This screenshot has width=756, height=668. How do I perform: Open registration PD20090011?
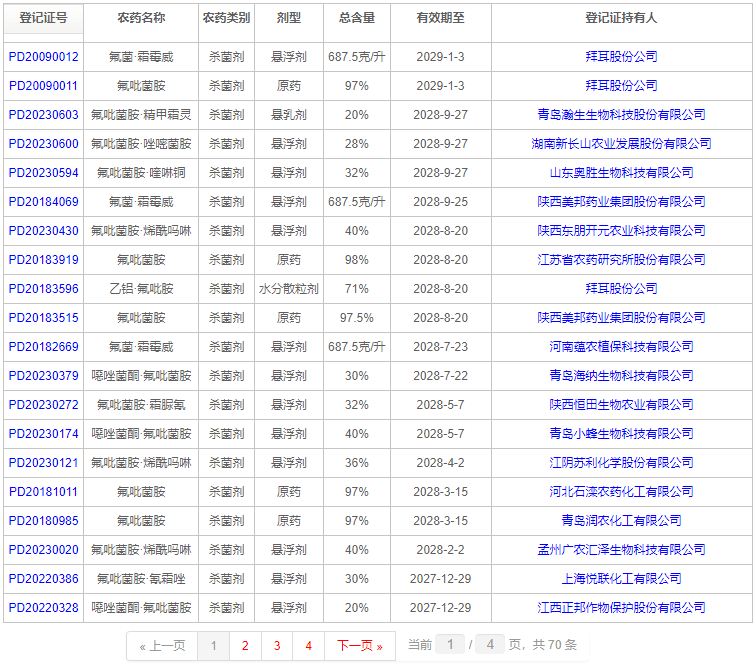point(43,86)
